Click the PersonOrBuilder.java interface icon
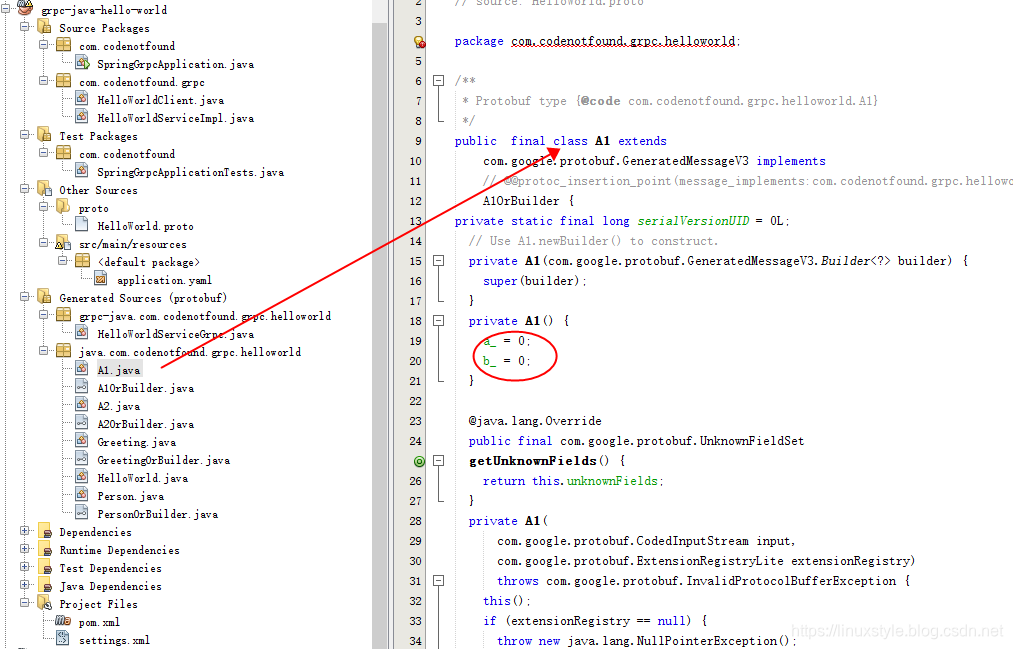 coord(82,513)
